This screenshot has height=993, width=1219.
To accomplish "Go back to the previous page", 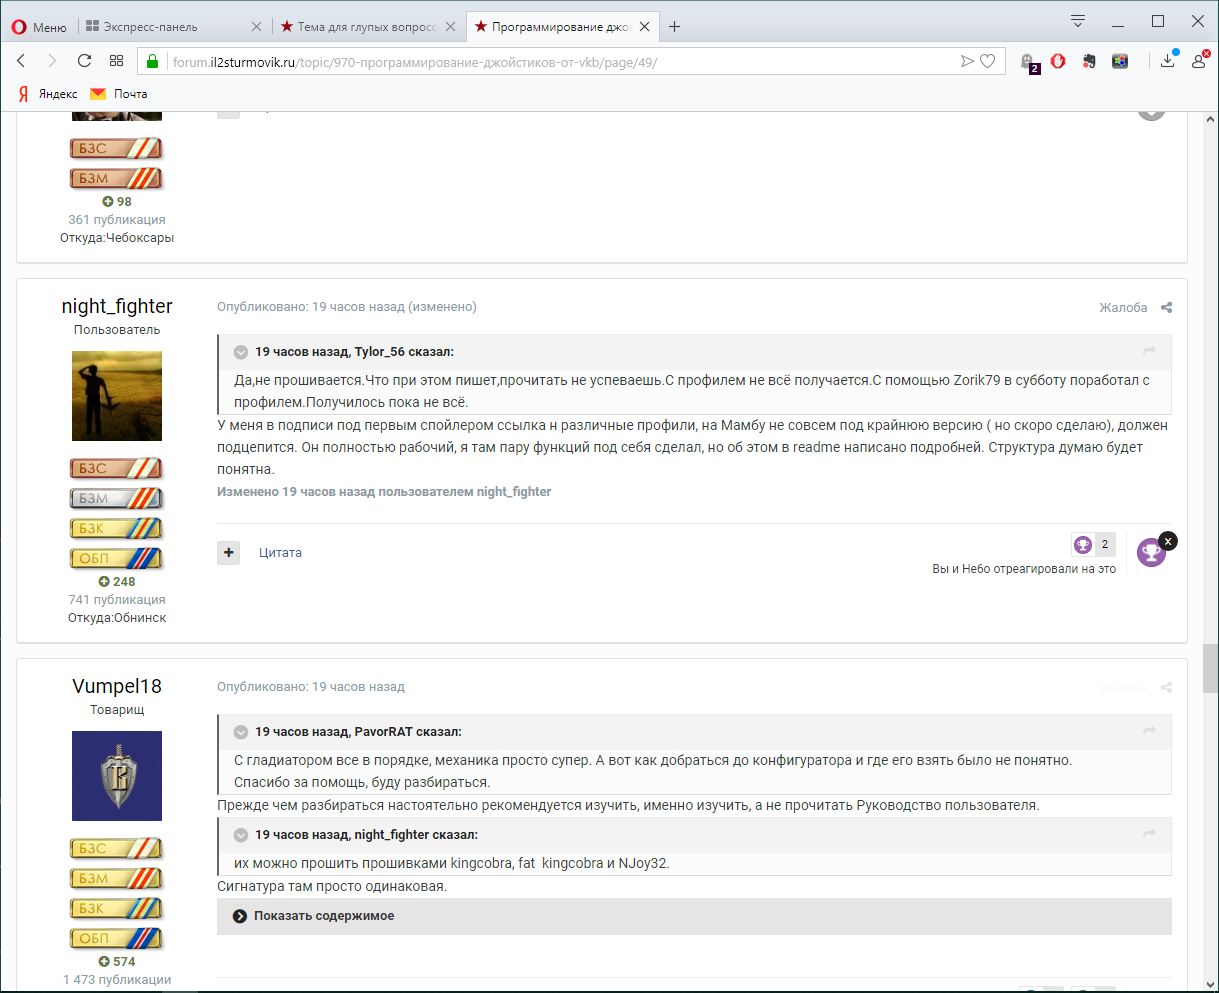I will click(x=21, y=61).
